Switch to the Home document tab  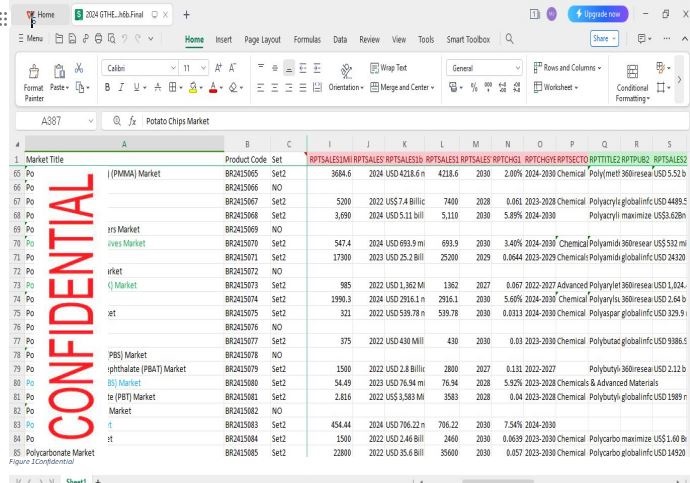(40, 15)
